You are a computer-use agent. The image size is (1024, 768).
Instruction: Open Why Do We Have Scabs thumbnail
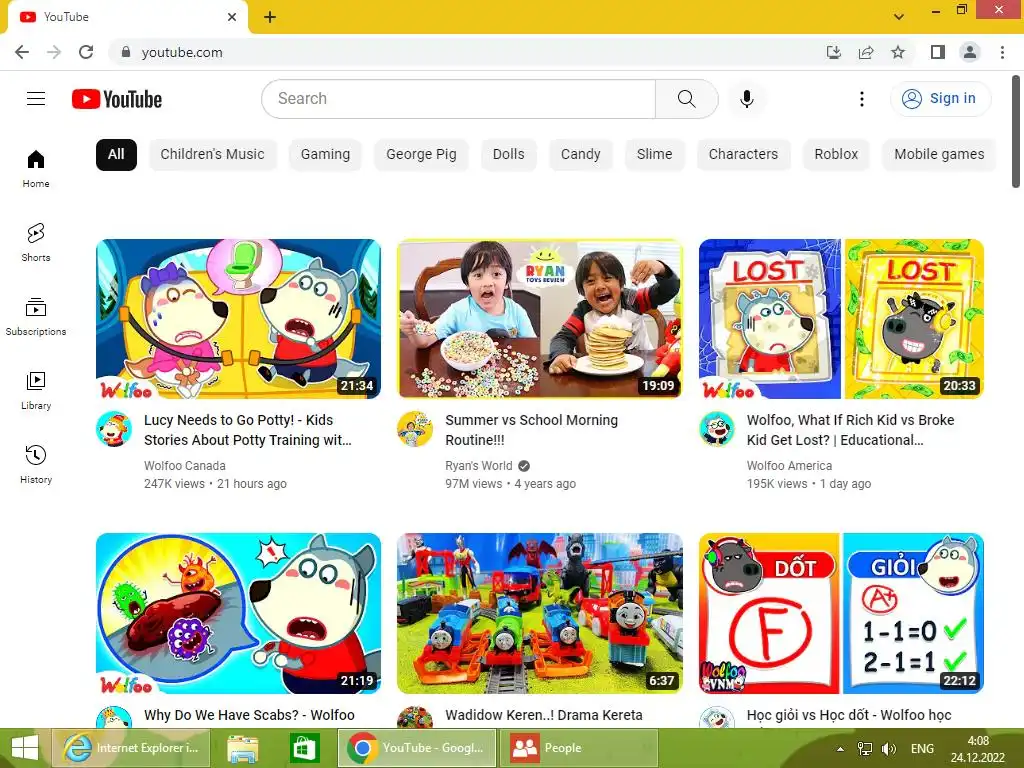[238, 613]
